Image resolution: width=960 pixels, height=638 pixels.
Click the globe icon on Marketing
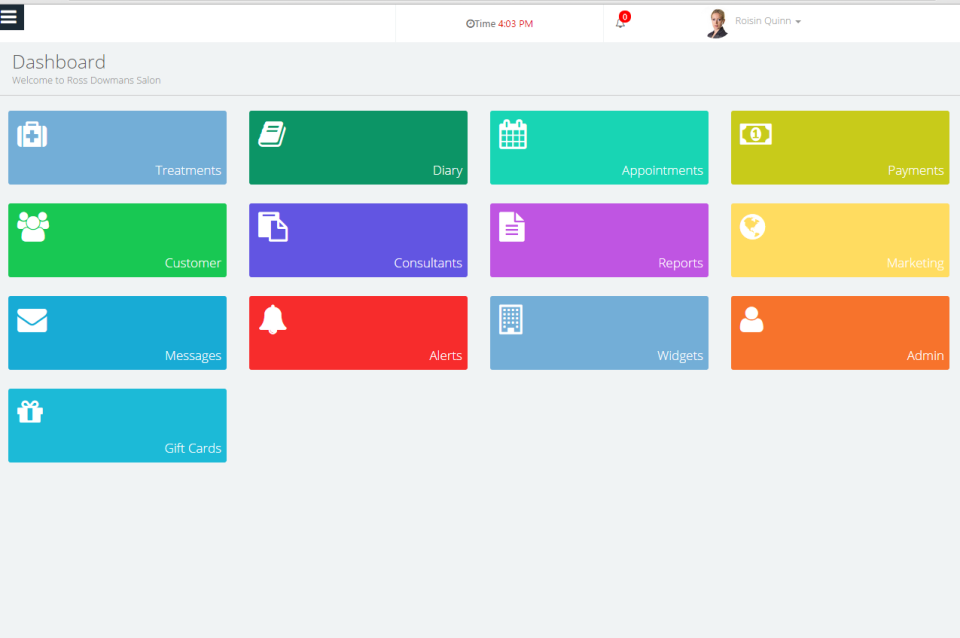(752, 227)
